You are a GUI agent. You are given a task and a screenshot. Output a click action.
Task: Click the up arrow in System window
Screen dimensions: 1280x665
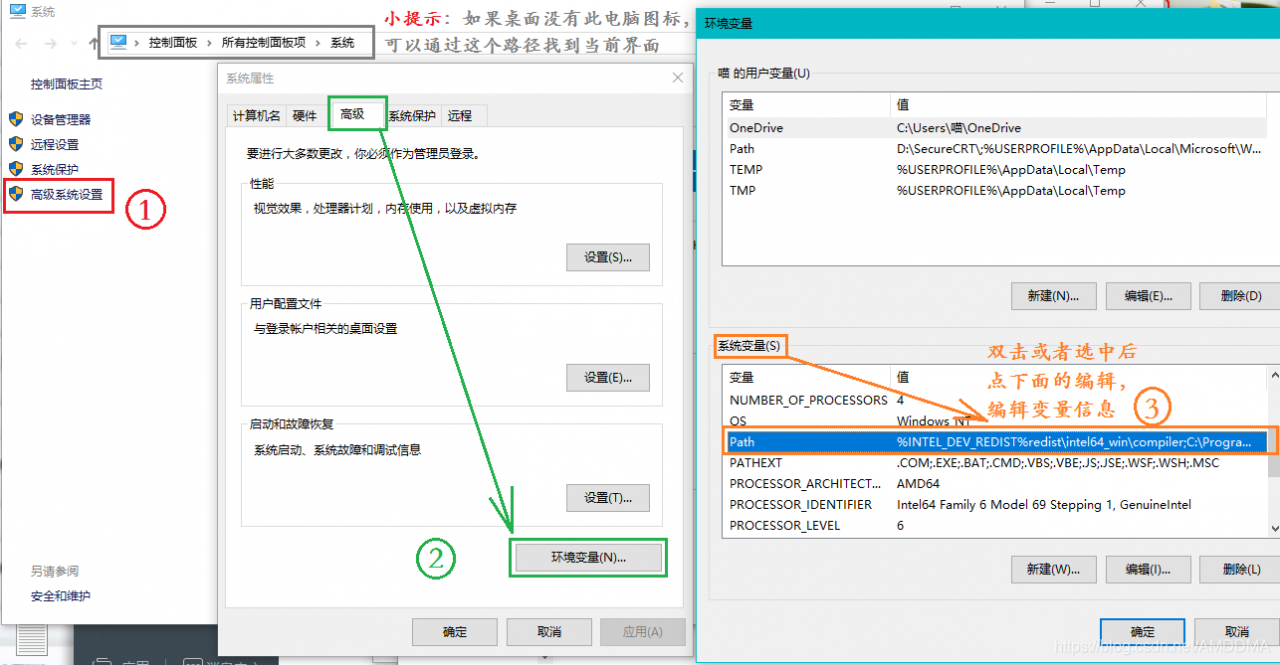(x=93, y=43)
